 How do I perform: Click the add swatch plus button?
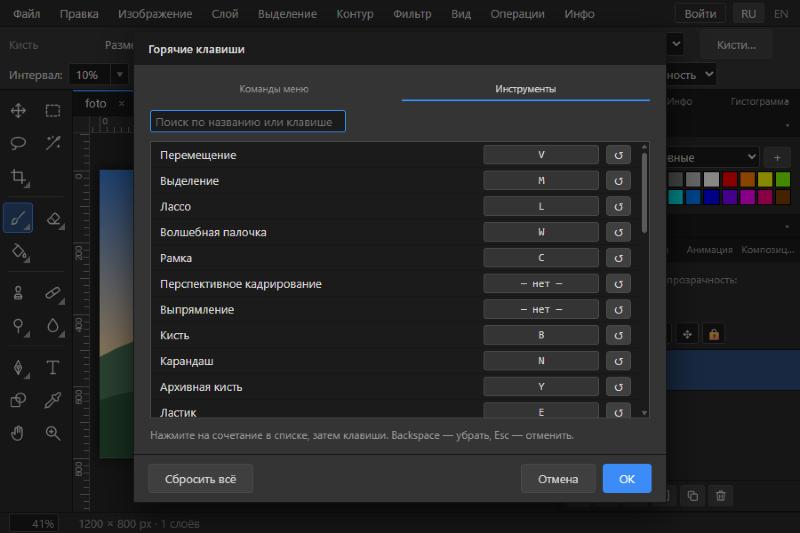coord(777,158)
